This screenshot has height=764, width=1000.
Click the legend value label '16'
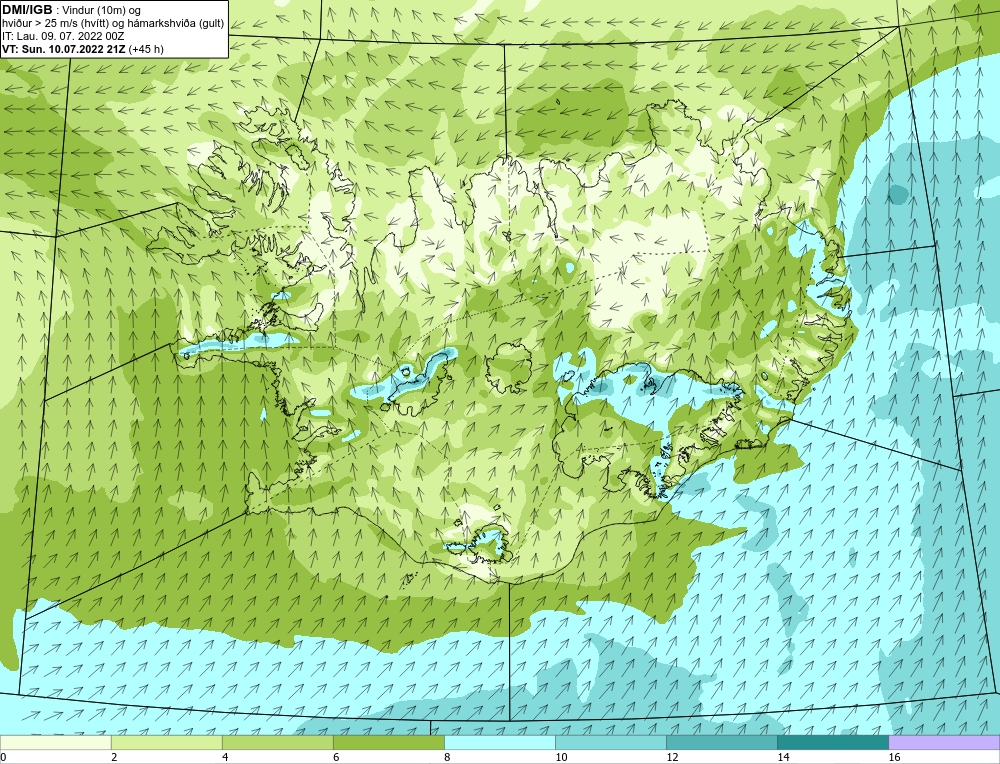pos(894,757)
